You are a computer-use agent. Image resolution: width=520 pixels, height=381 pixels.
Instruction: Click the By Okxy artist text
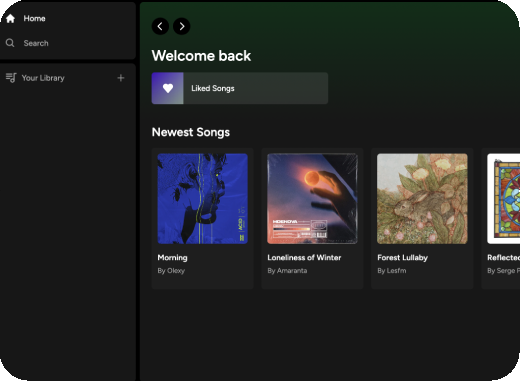[171, 271]
